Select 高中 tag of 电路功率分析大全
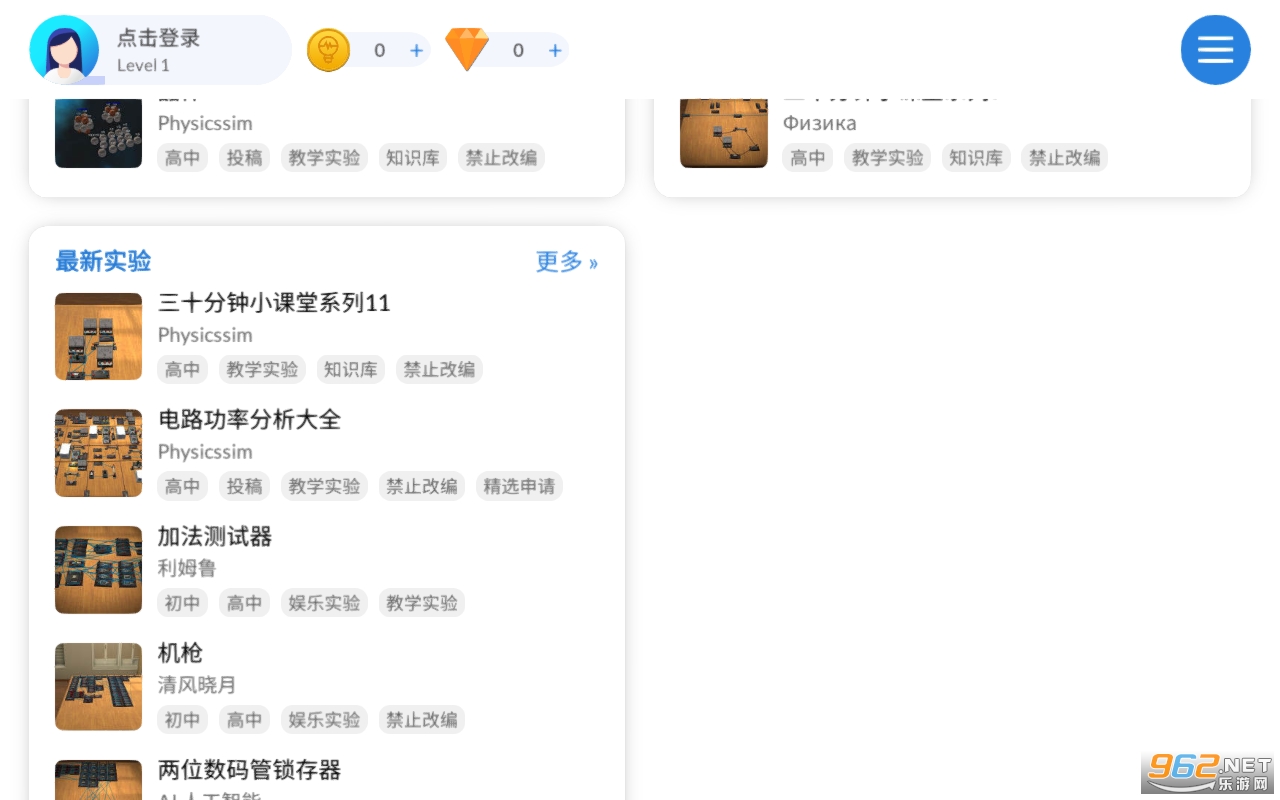 tap(182, 487)
